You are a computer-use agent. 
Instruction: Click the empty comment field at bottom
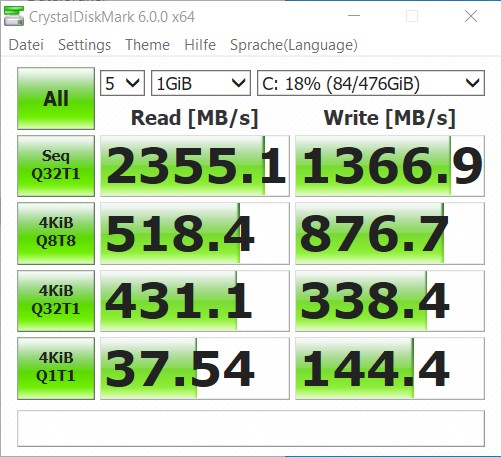point(251,429)
